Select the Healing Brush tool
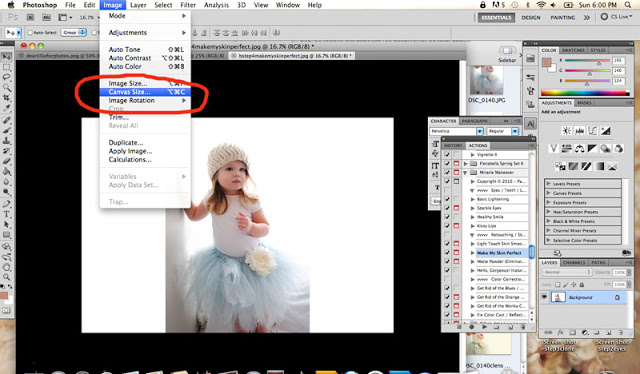 [x=7, y=120]
